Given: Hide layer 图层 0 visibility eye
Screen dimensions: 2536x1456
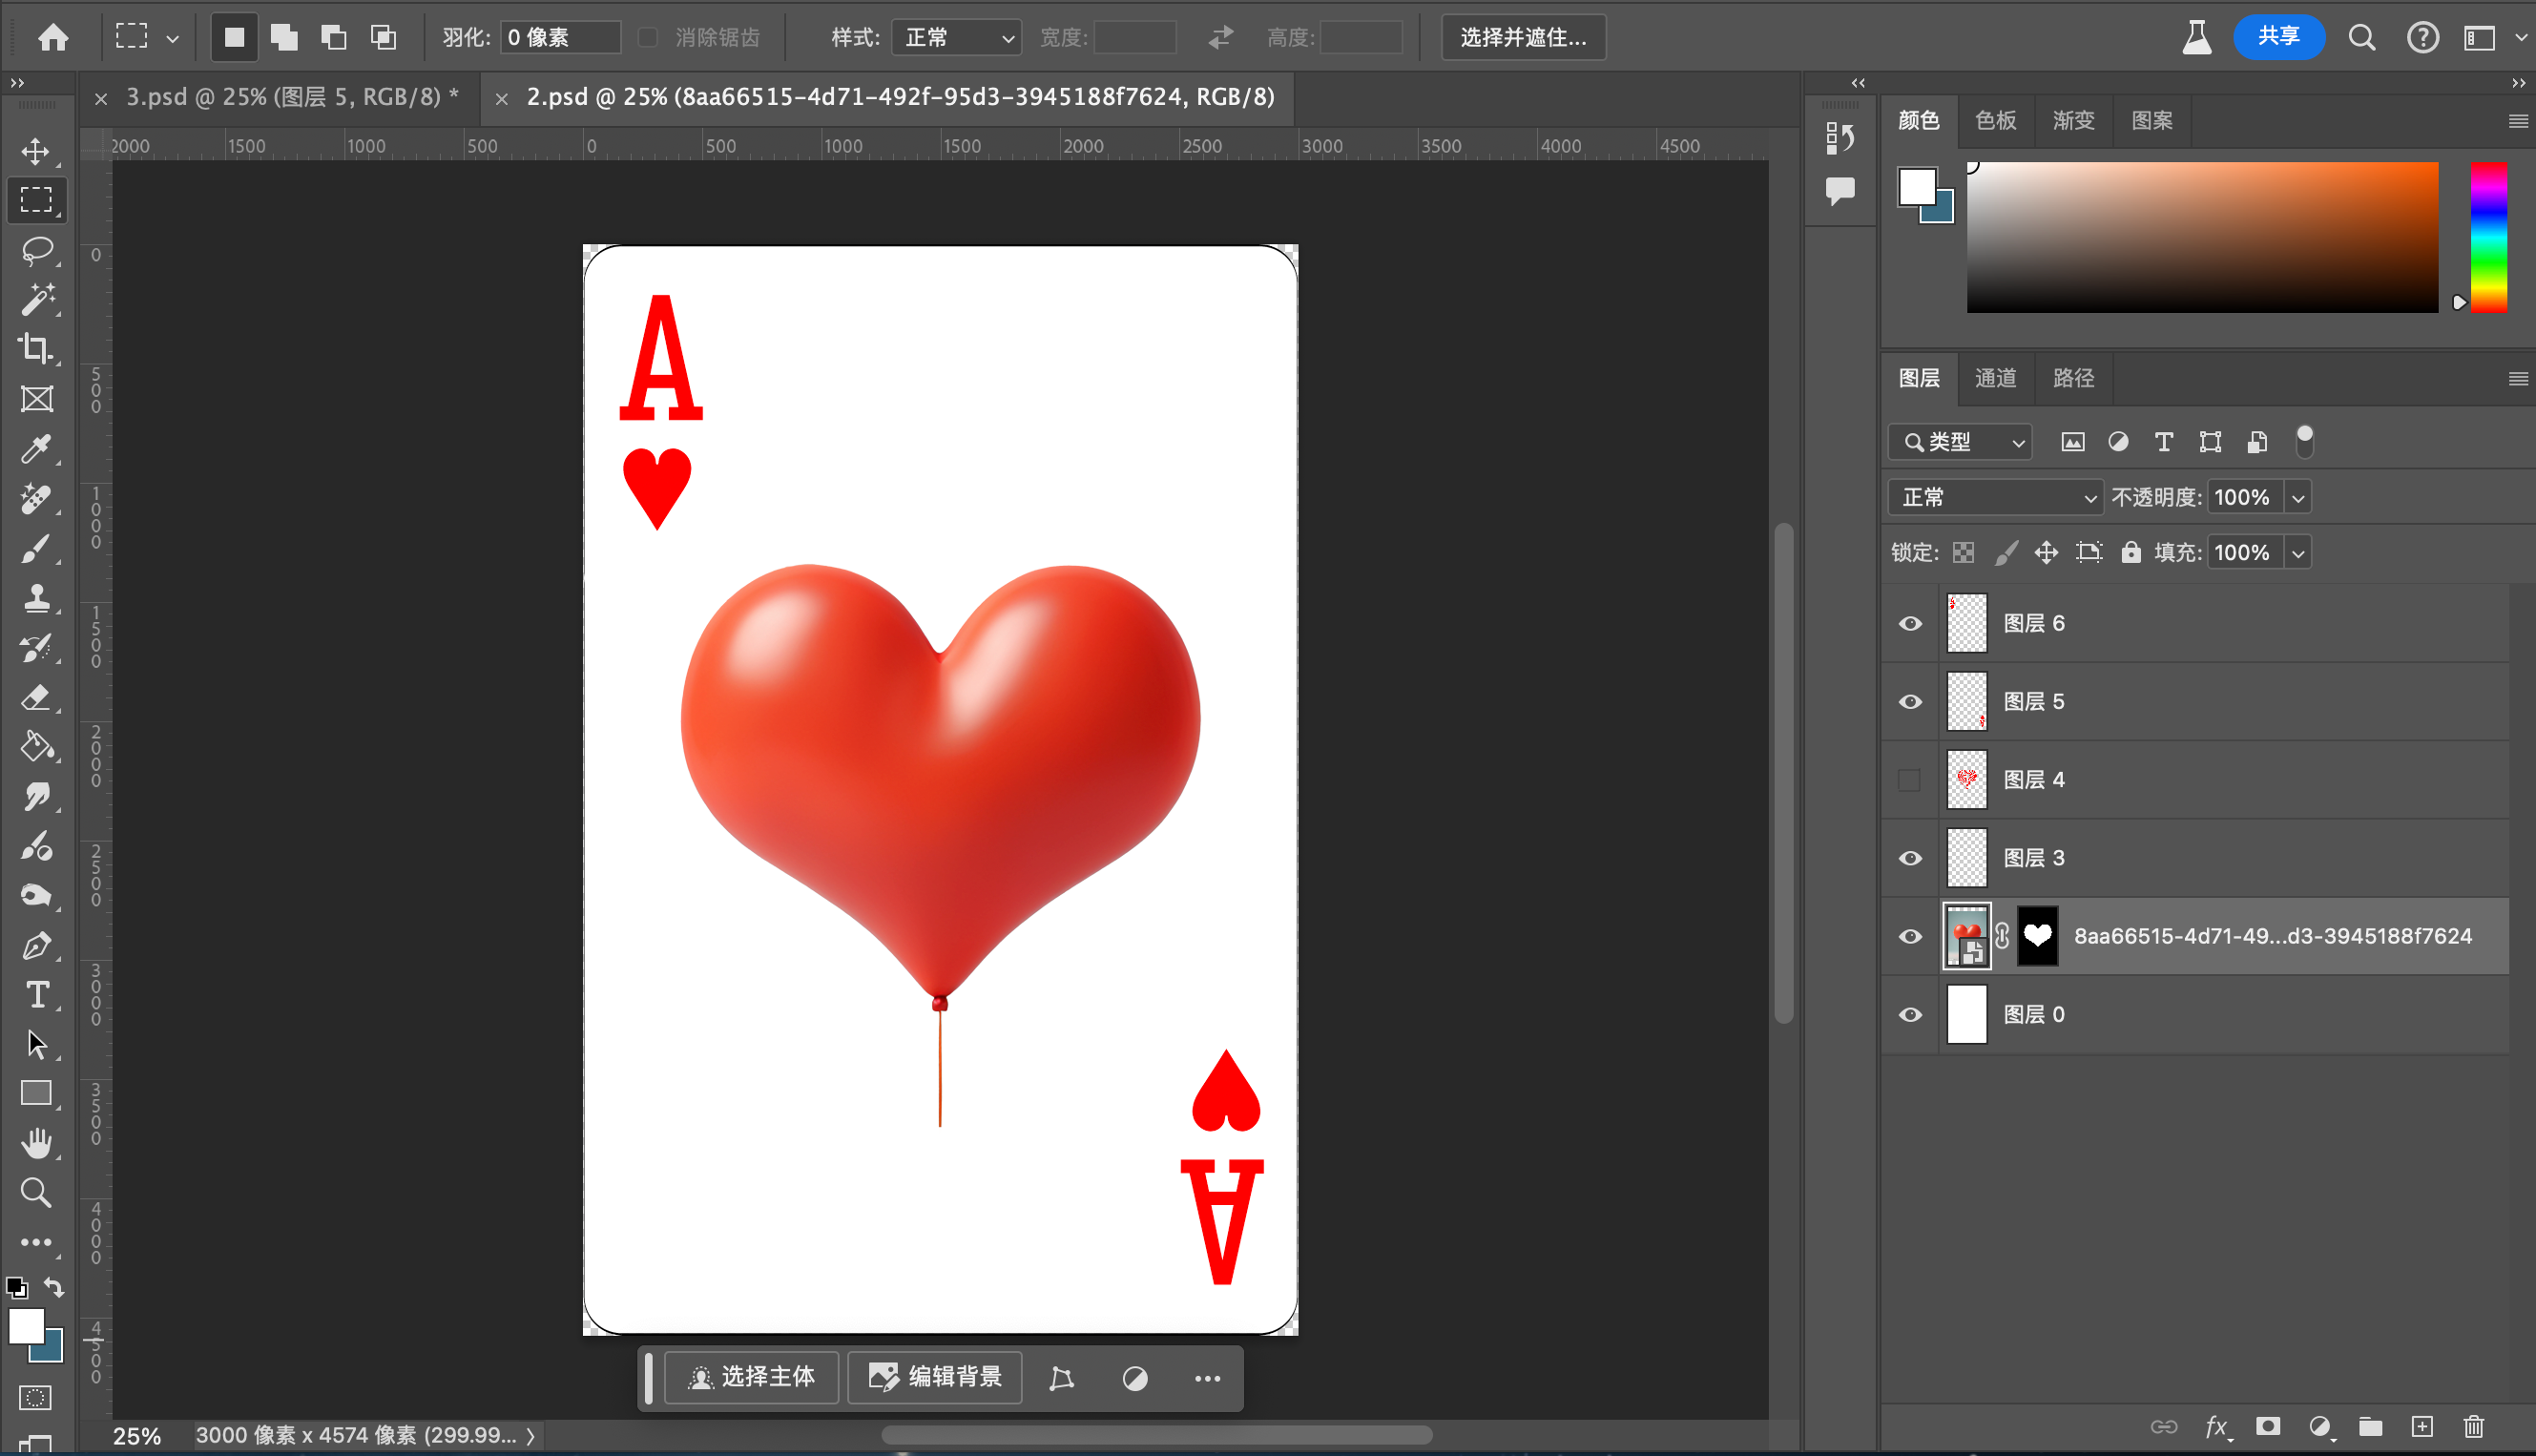Looking at the screenshot, I should pyautogui.click(x=1910, y=1014).
